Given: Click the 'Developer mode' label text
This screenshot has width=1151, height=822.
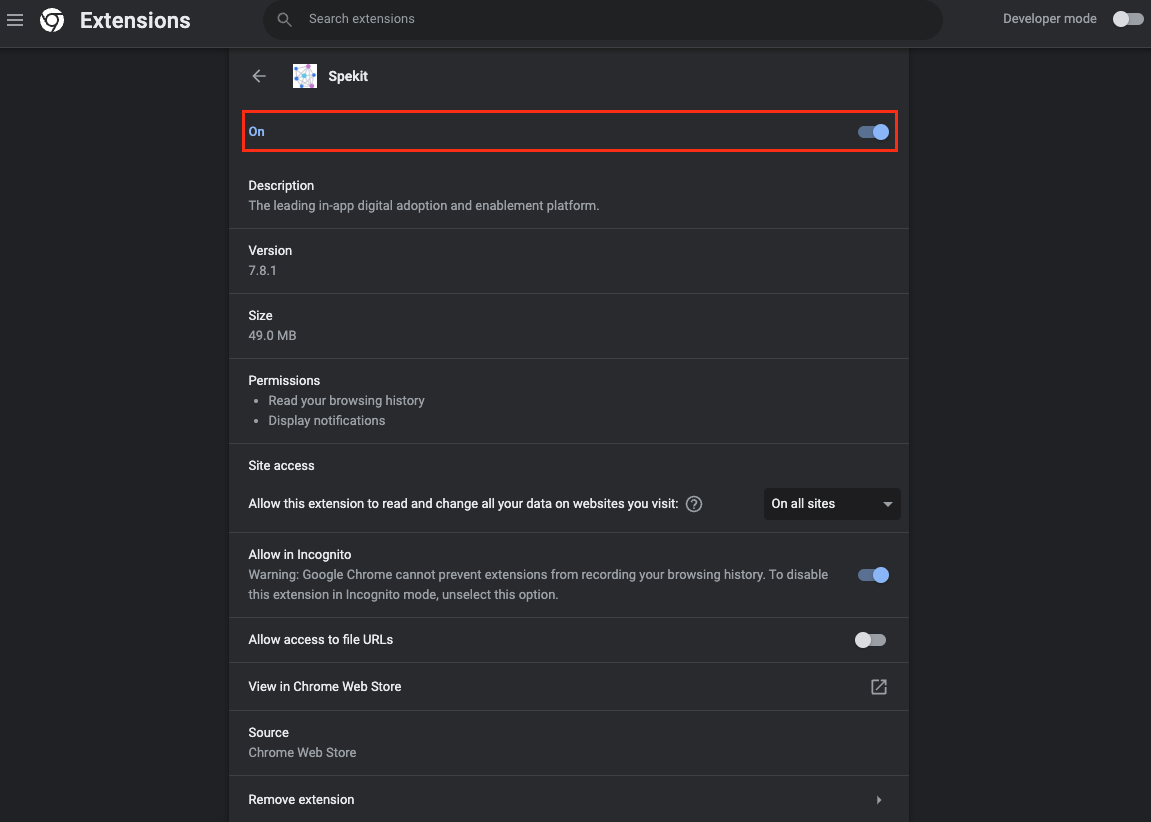Looking at the screenshot, I should coord(1049,19).
